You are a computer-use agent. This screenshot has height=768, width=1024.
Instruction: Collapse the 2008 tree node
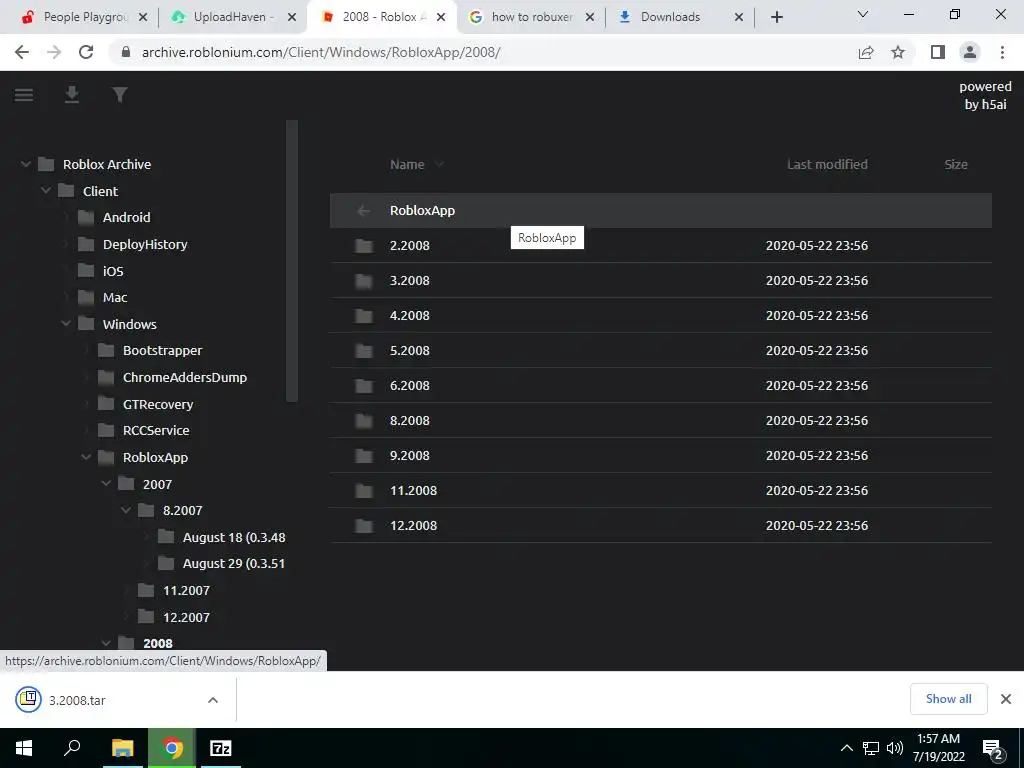106,643
